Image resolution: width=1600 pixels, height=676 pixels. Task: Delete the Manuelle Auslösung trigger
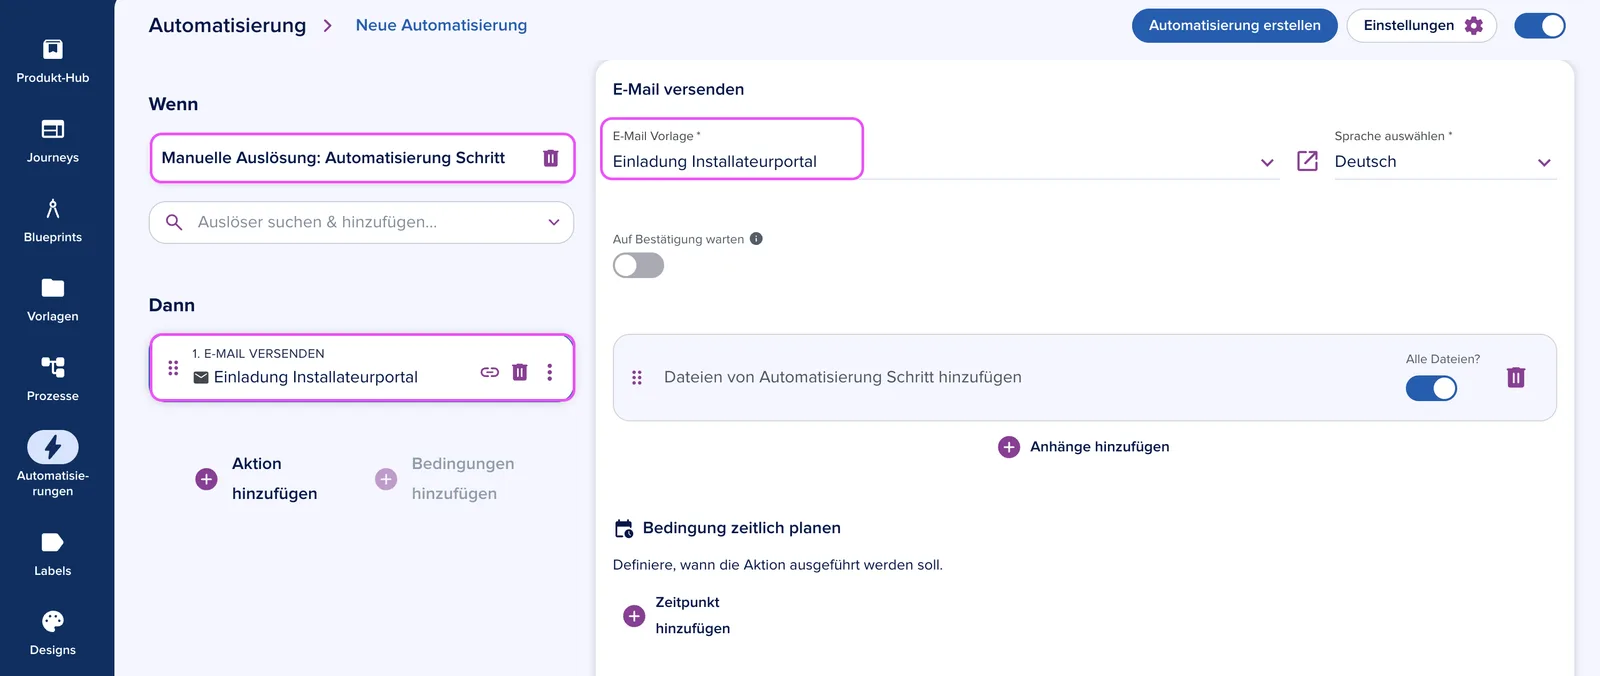pyautogui.click(x=550, y=158)
